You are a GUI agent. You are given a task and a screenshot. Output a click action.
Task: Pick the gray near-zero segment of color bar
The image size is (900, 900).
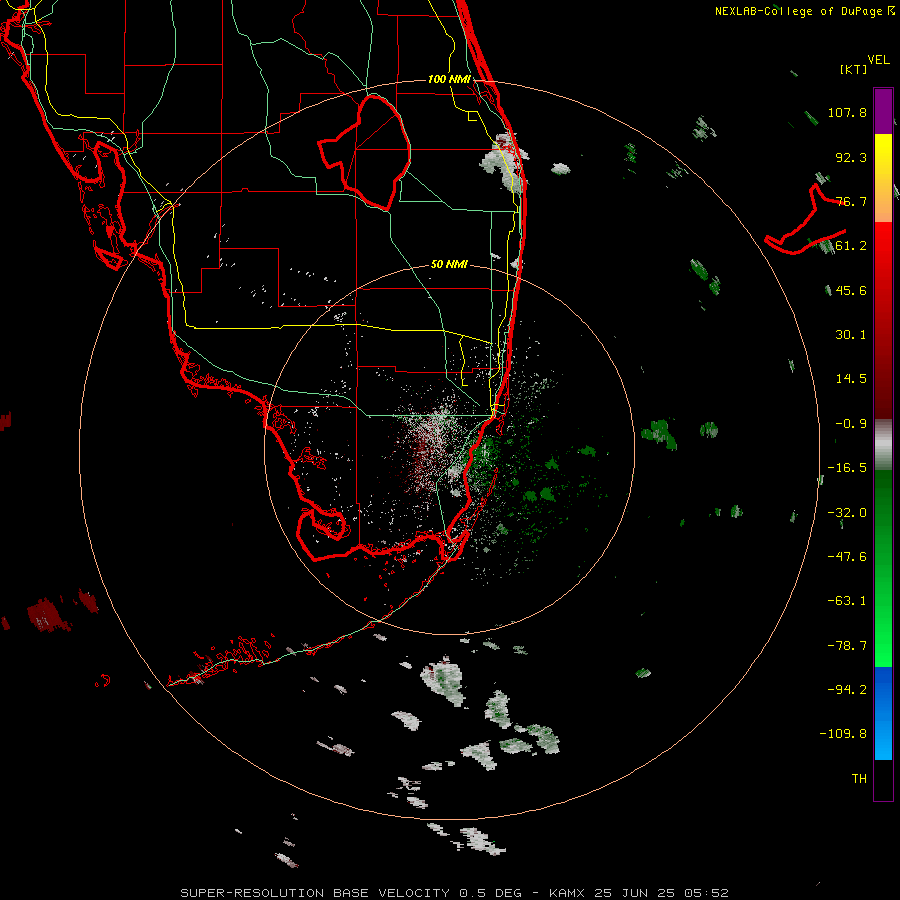(x=883, y=445)
